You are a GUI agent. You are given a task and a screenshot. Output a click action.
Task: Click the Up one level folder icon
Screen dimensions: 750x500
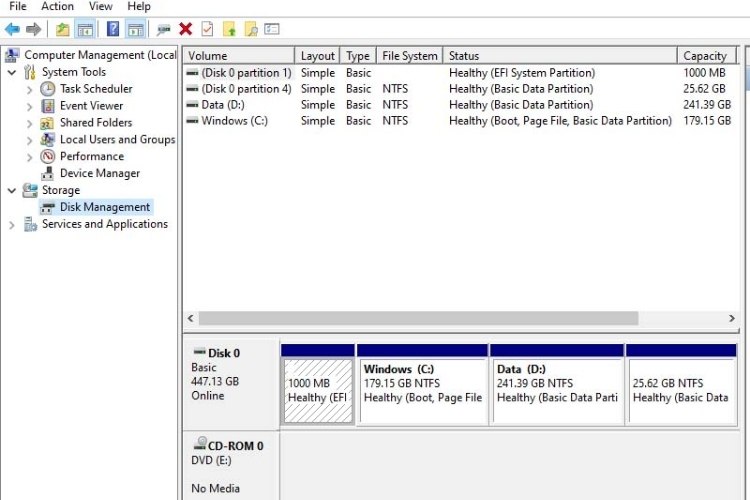coord(63,29)
